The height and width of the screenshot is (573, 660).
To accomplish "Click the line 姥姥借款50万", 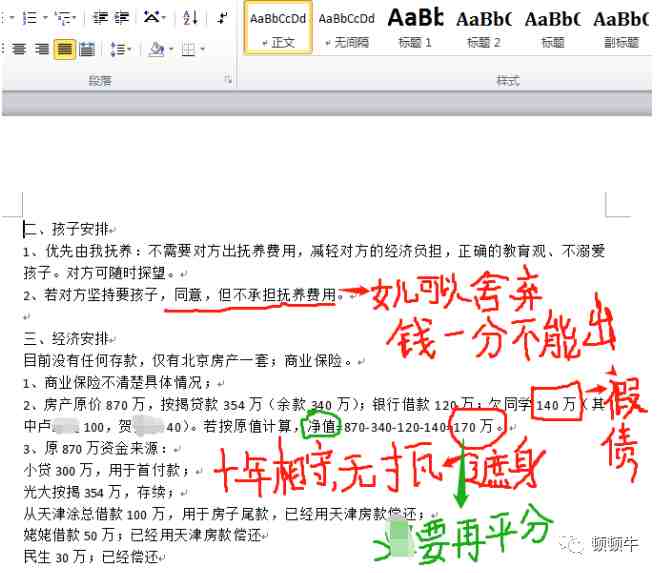I will tap(142, 536).
